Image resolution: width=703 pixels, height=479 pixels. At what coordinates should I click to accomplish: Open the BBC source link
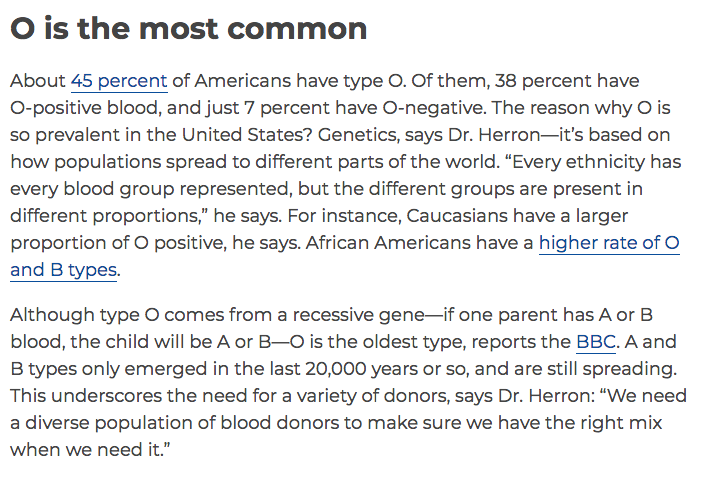point(596,342)
